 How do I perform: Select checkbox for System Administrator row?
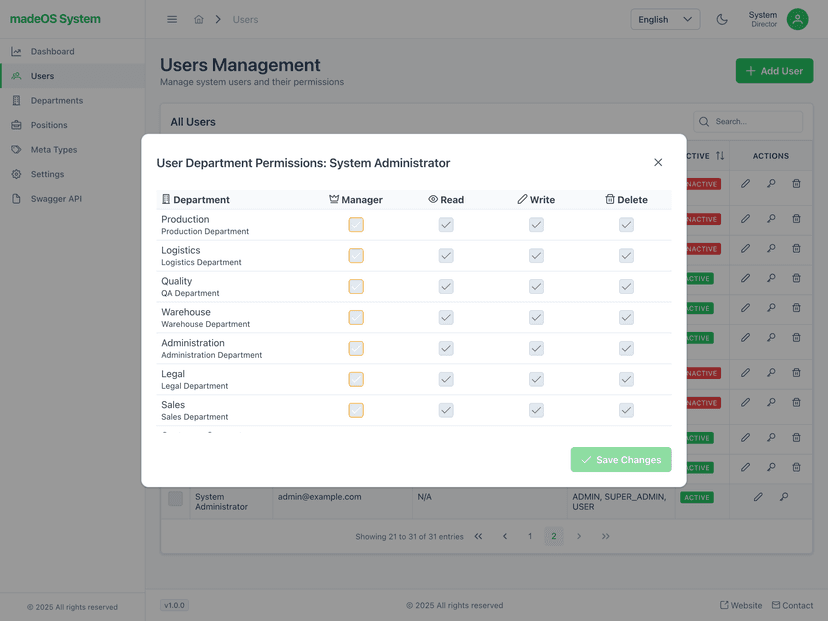pos(175,498)
